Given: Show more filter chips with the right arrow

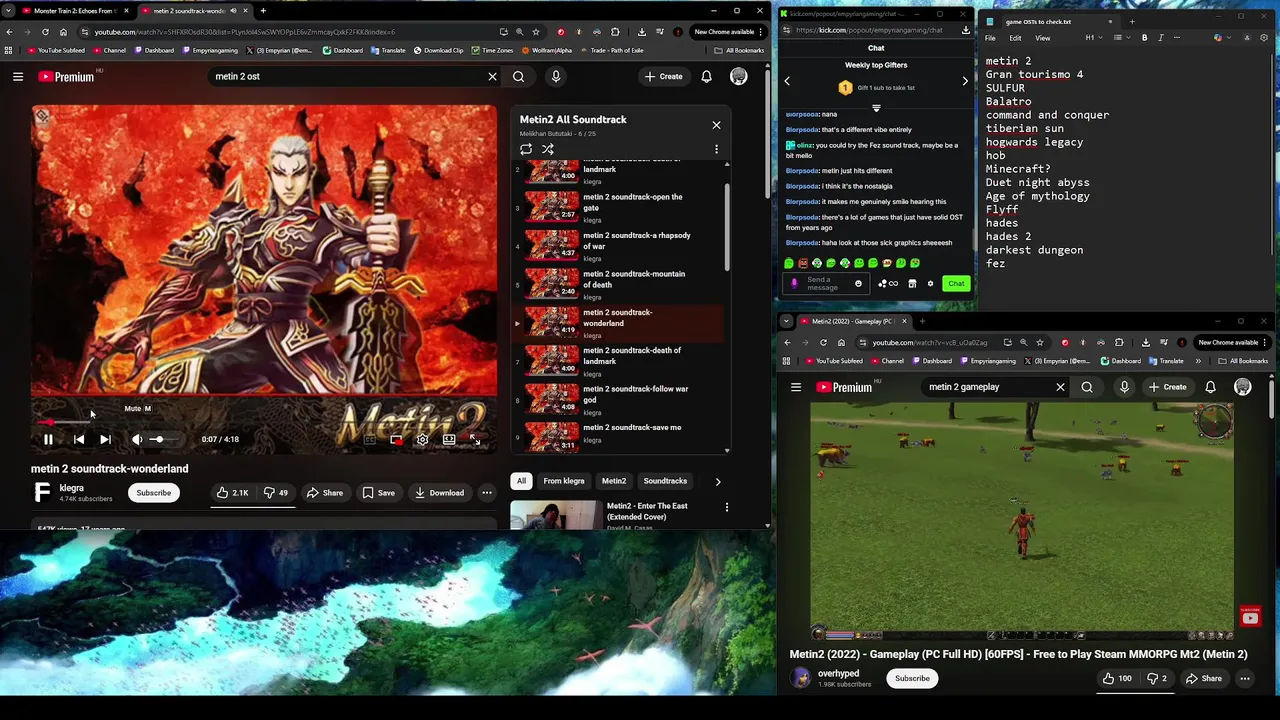Looking at the screenshot, I should tap(717, 481).
